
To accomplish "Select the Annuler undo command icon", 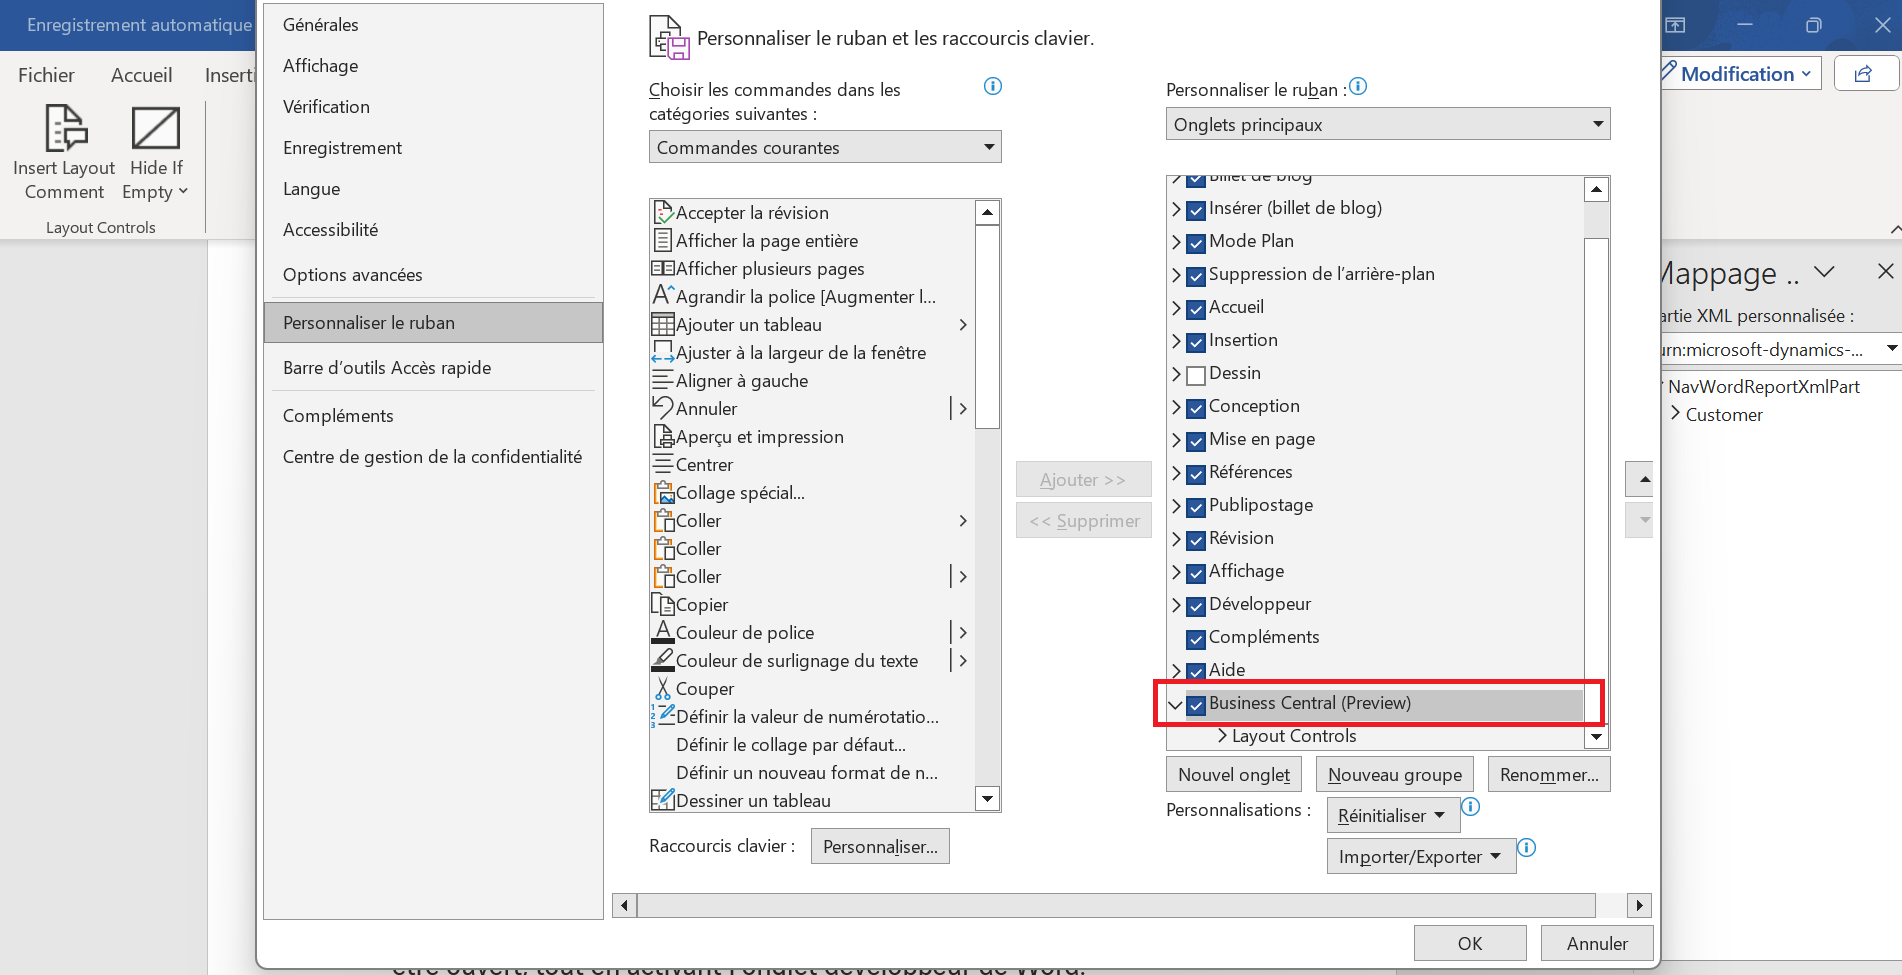I will (x=662, y=408).
